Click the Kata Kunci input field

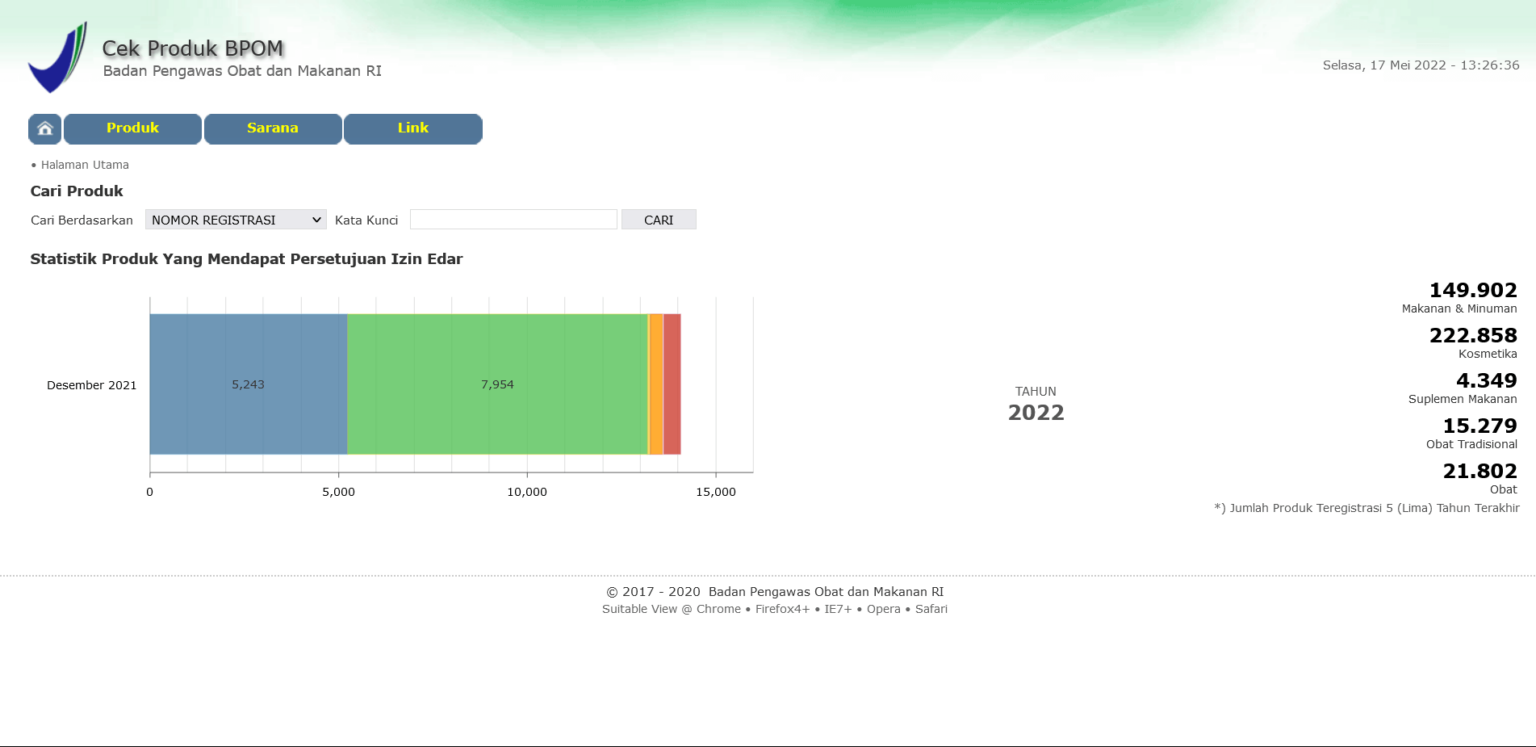point(513,220)
